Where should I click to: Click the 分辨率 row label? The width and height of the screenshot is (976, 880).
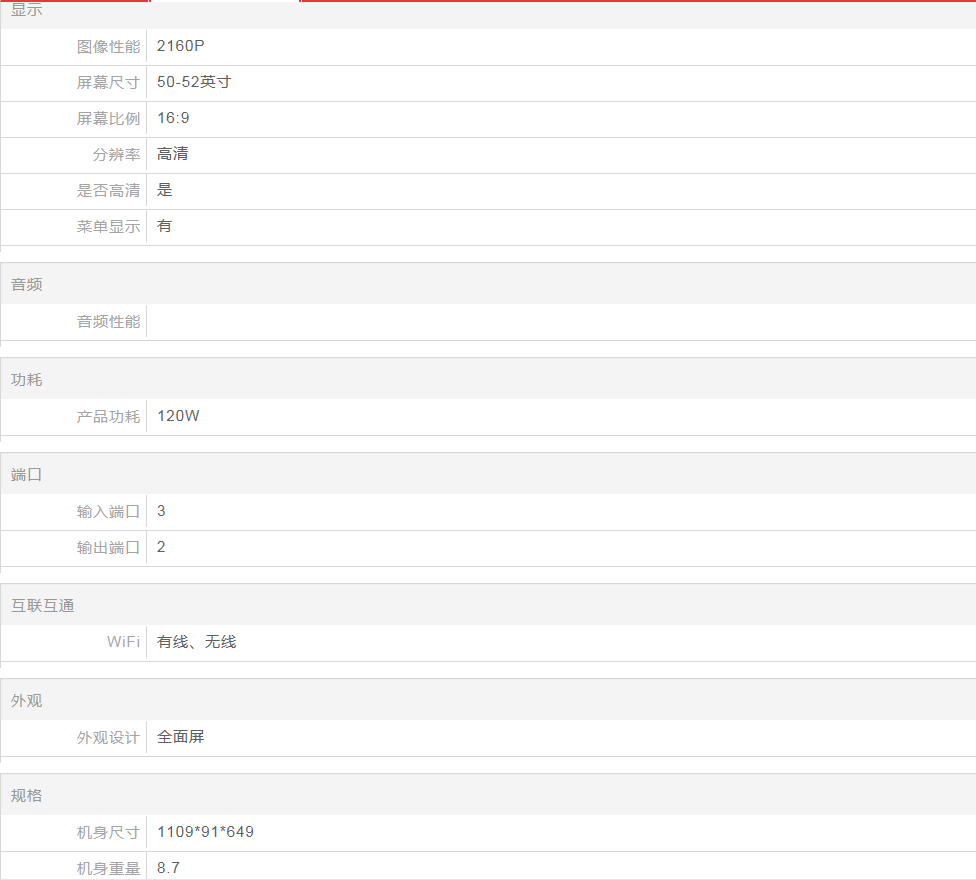(116, 155)
